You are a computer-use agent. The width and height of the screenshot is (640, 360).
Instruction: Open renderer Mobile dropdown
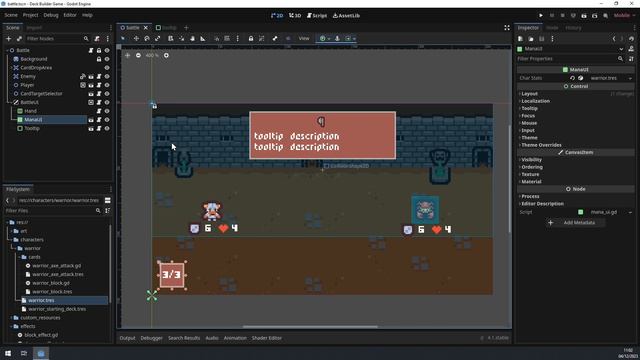click(624, 16)
